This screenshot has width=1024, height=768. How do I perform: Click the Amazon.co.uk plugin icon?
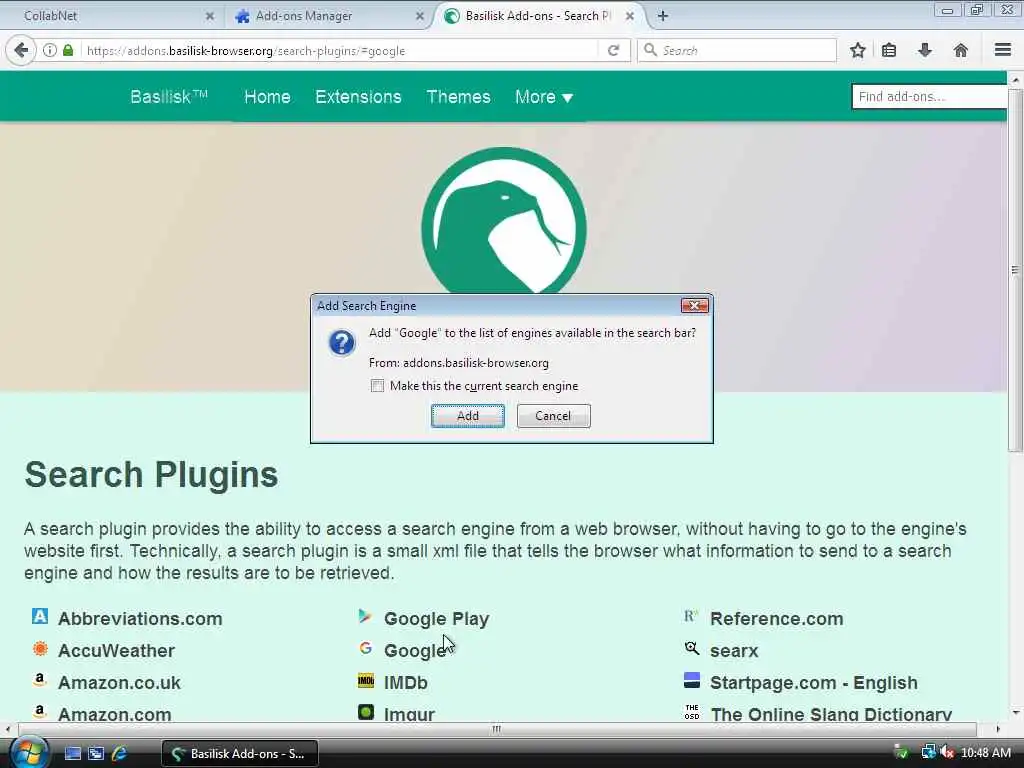(x=40, y=680)
